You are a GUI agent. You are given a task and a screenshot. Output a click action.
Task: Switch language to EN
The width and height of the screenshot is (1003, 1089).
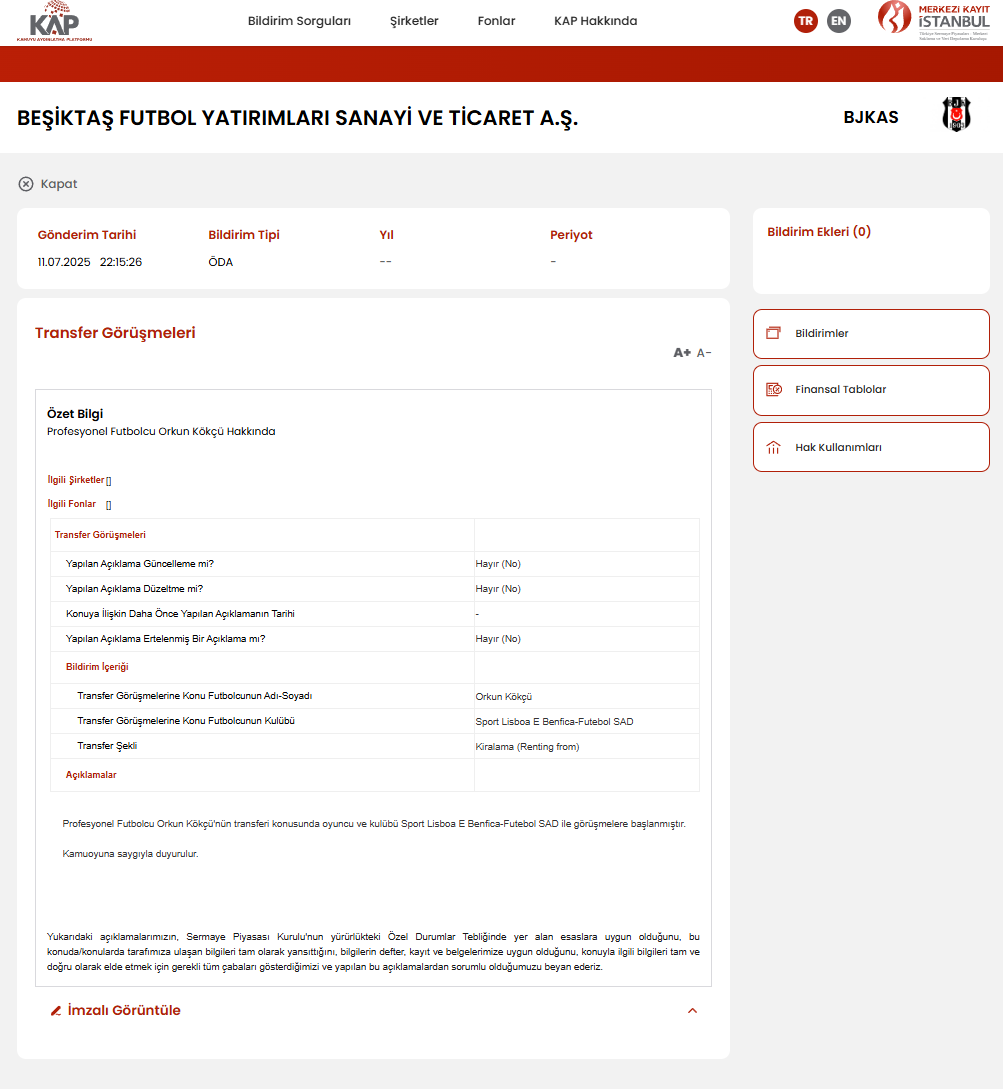tap(839, 21)
